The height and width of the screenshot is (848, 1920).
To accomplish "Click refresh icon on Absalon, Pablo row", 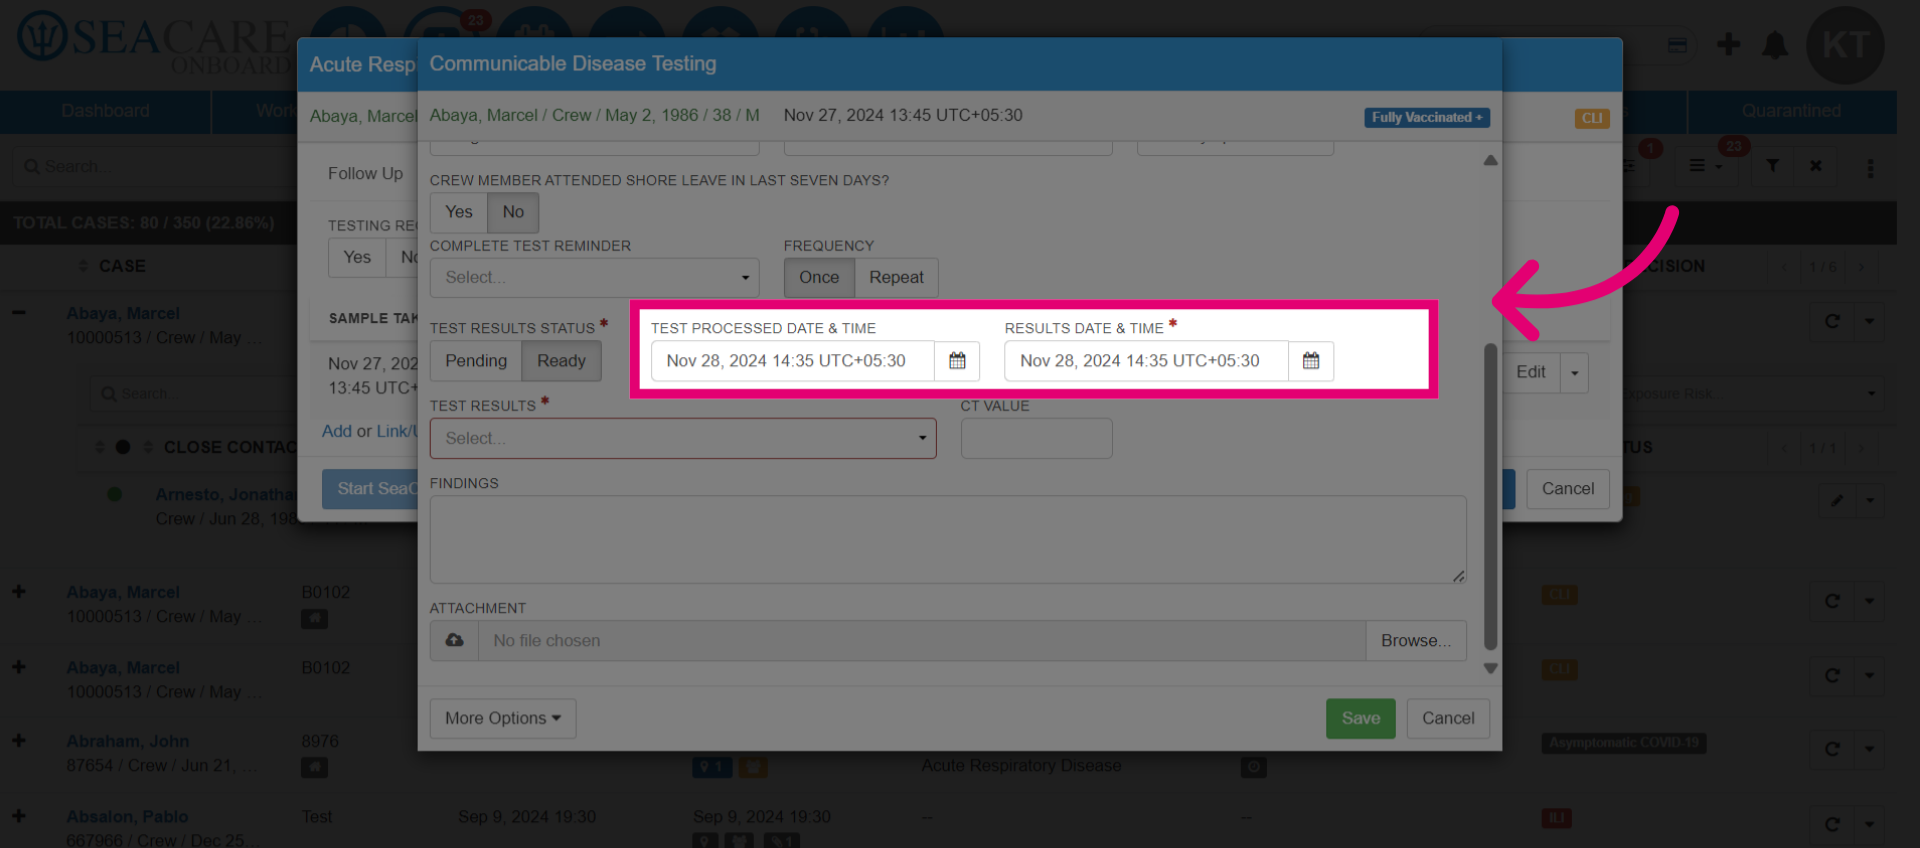I will [1832, 824].
